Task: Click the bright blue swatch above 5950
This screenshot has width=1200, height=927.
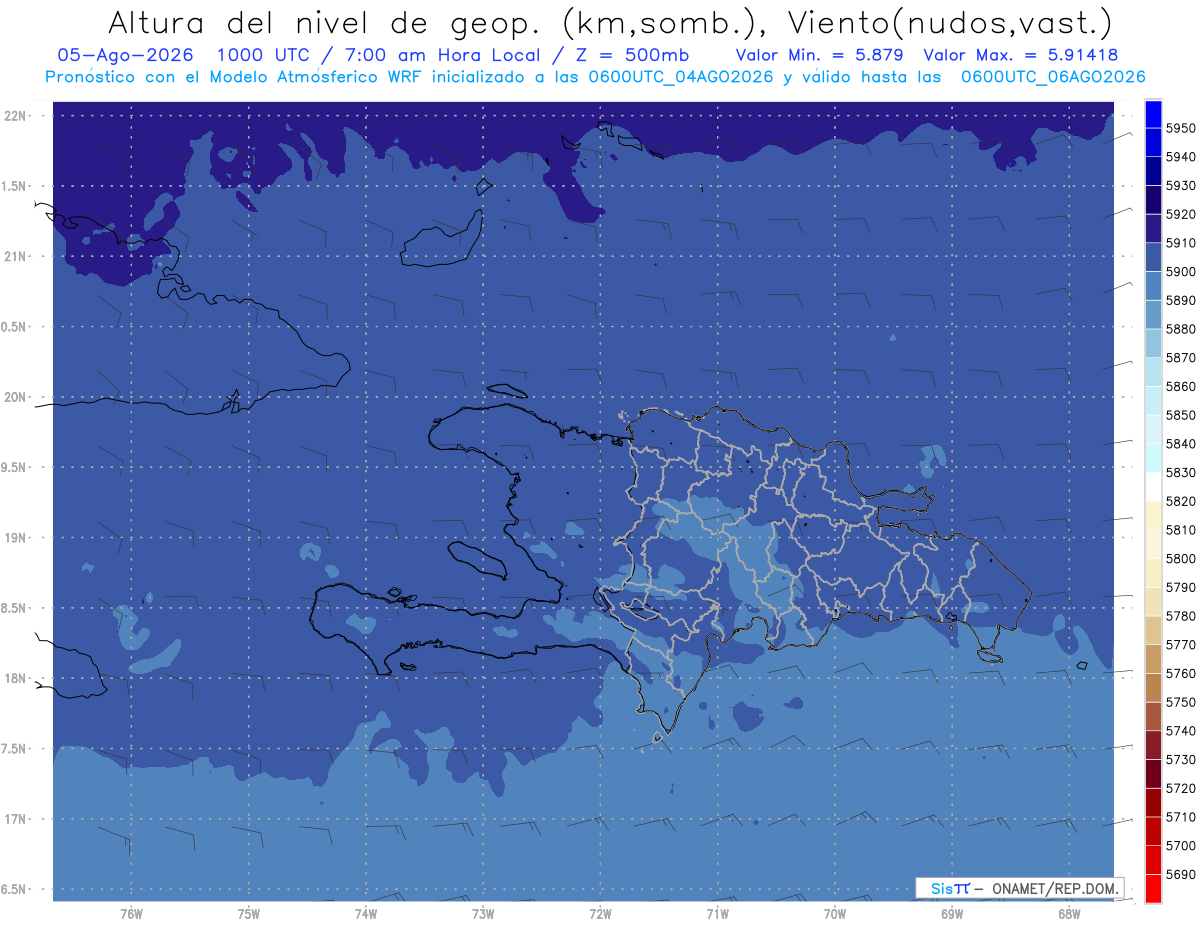Action: (1152, 114)
